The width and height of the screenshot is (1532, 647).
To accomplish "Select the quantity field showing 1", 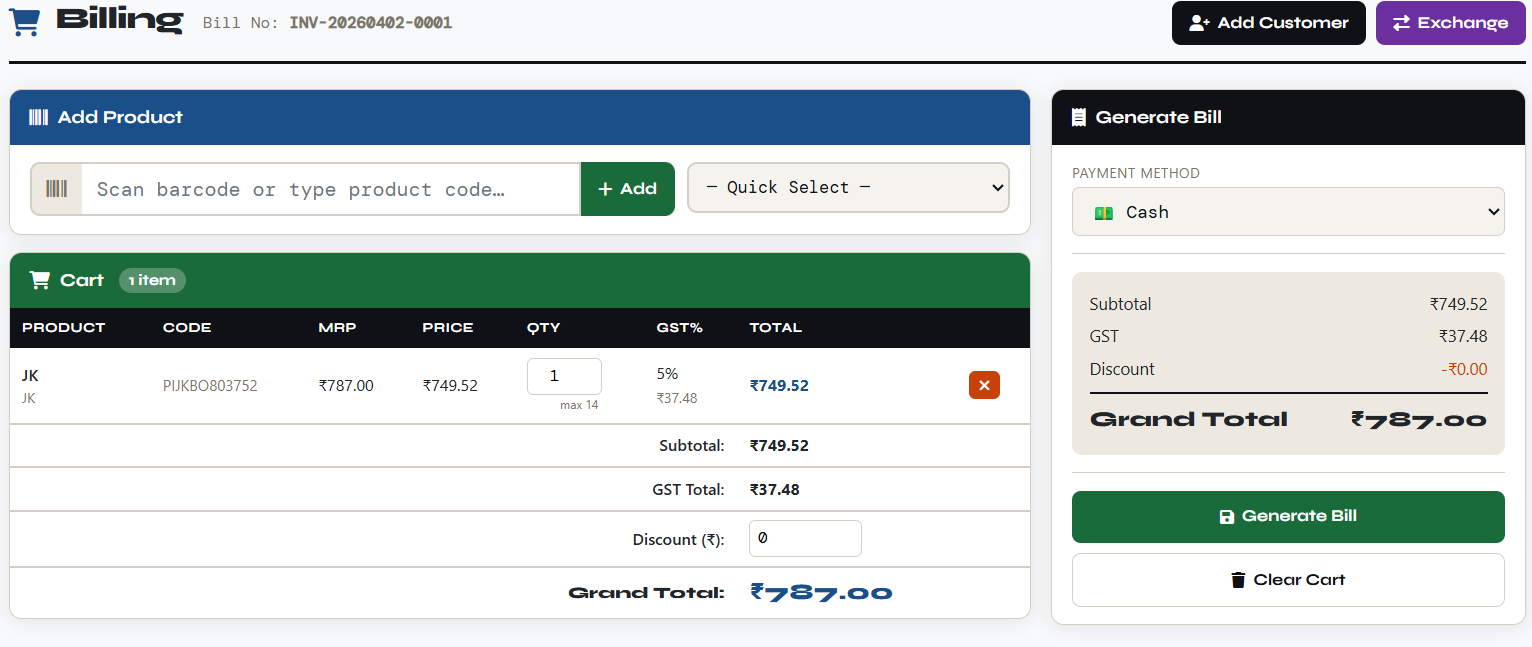I will (564, 376).
